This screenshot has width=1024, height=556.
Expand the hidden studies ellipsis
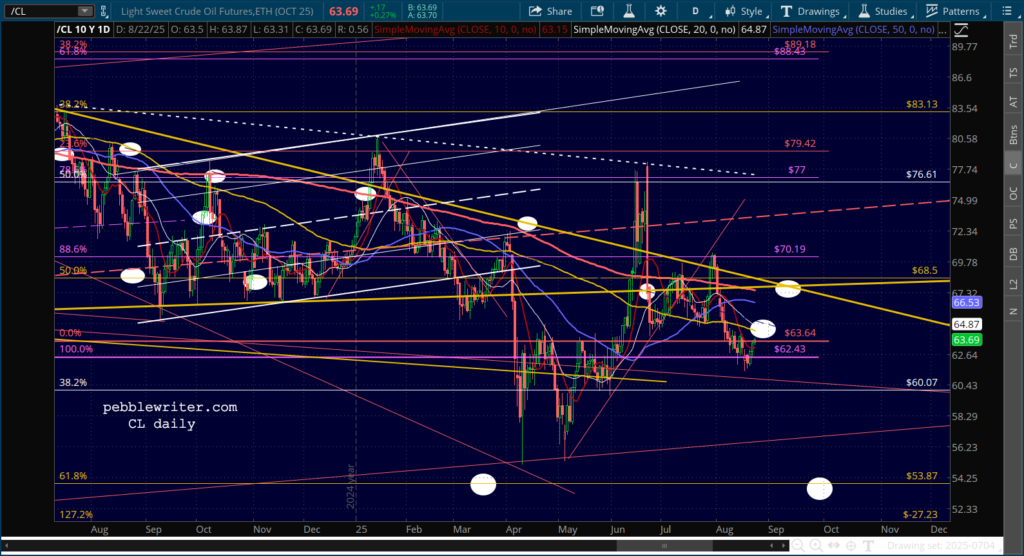pyautogui.click(x=942, y=30)
